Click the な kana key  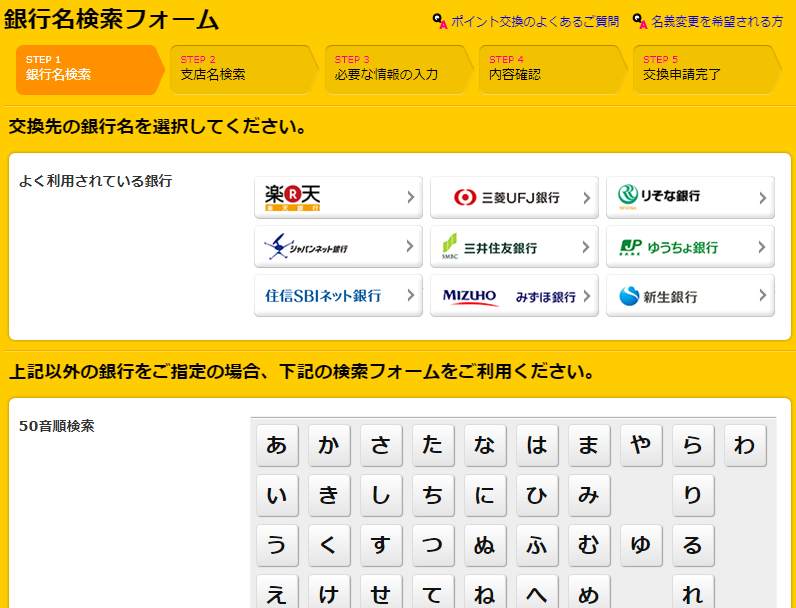tap(485, 445)
